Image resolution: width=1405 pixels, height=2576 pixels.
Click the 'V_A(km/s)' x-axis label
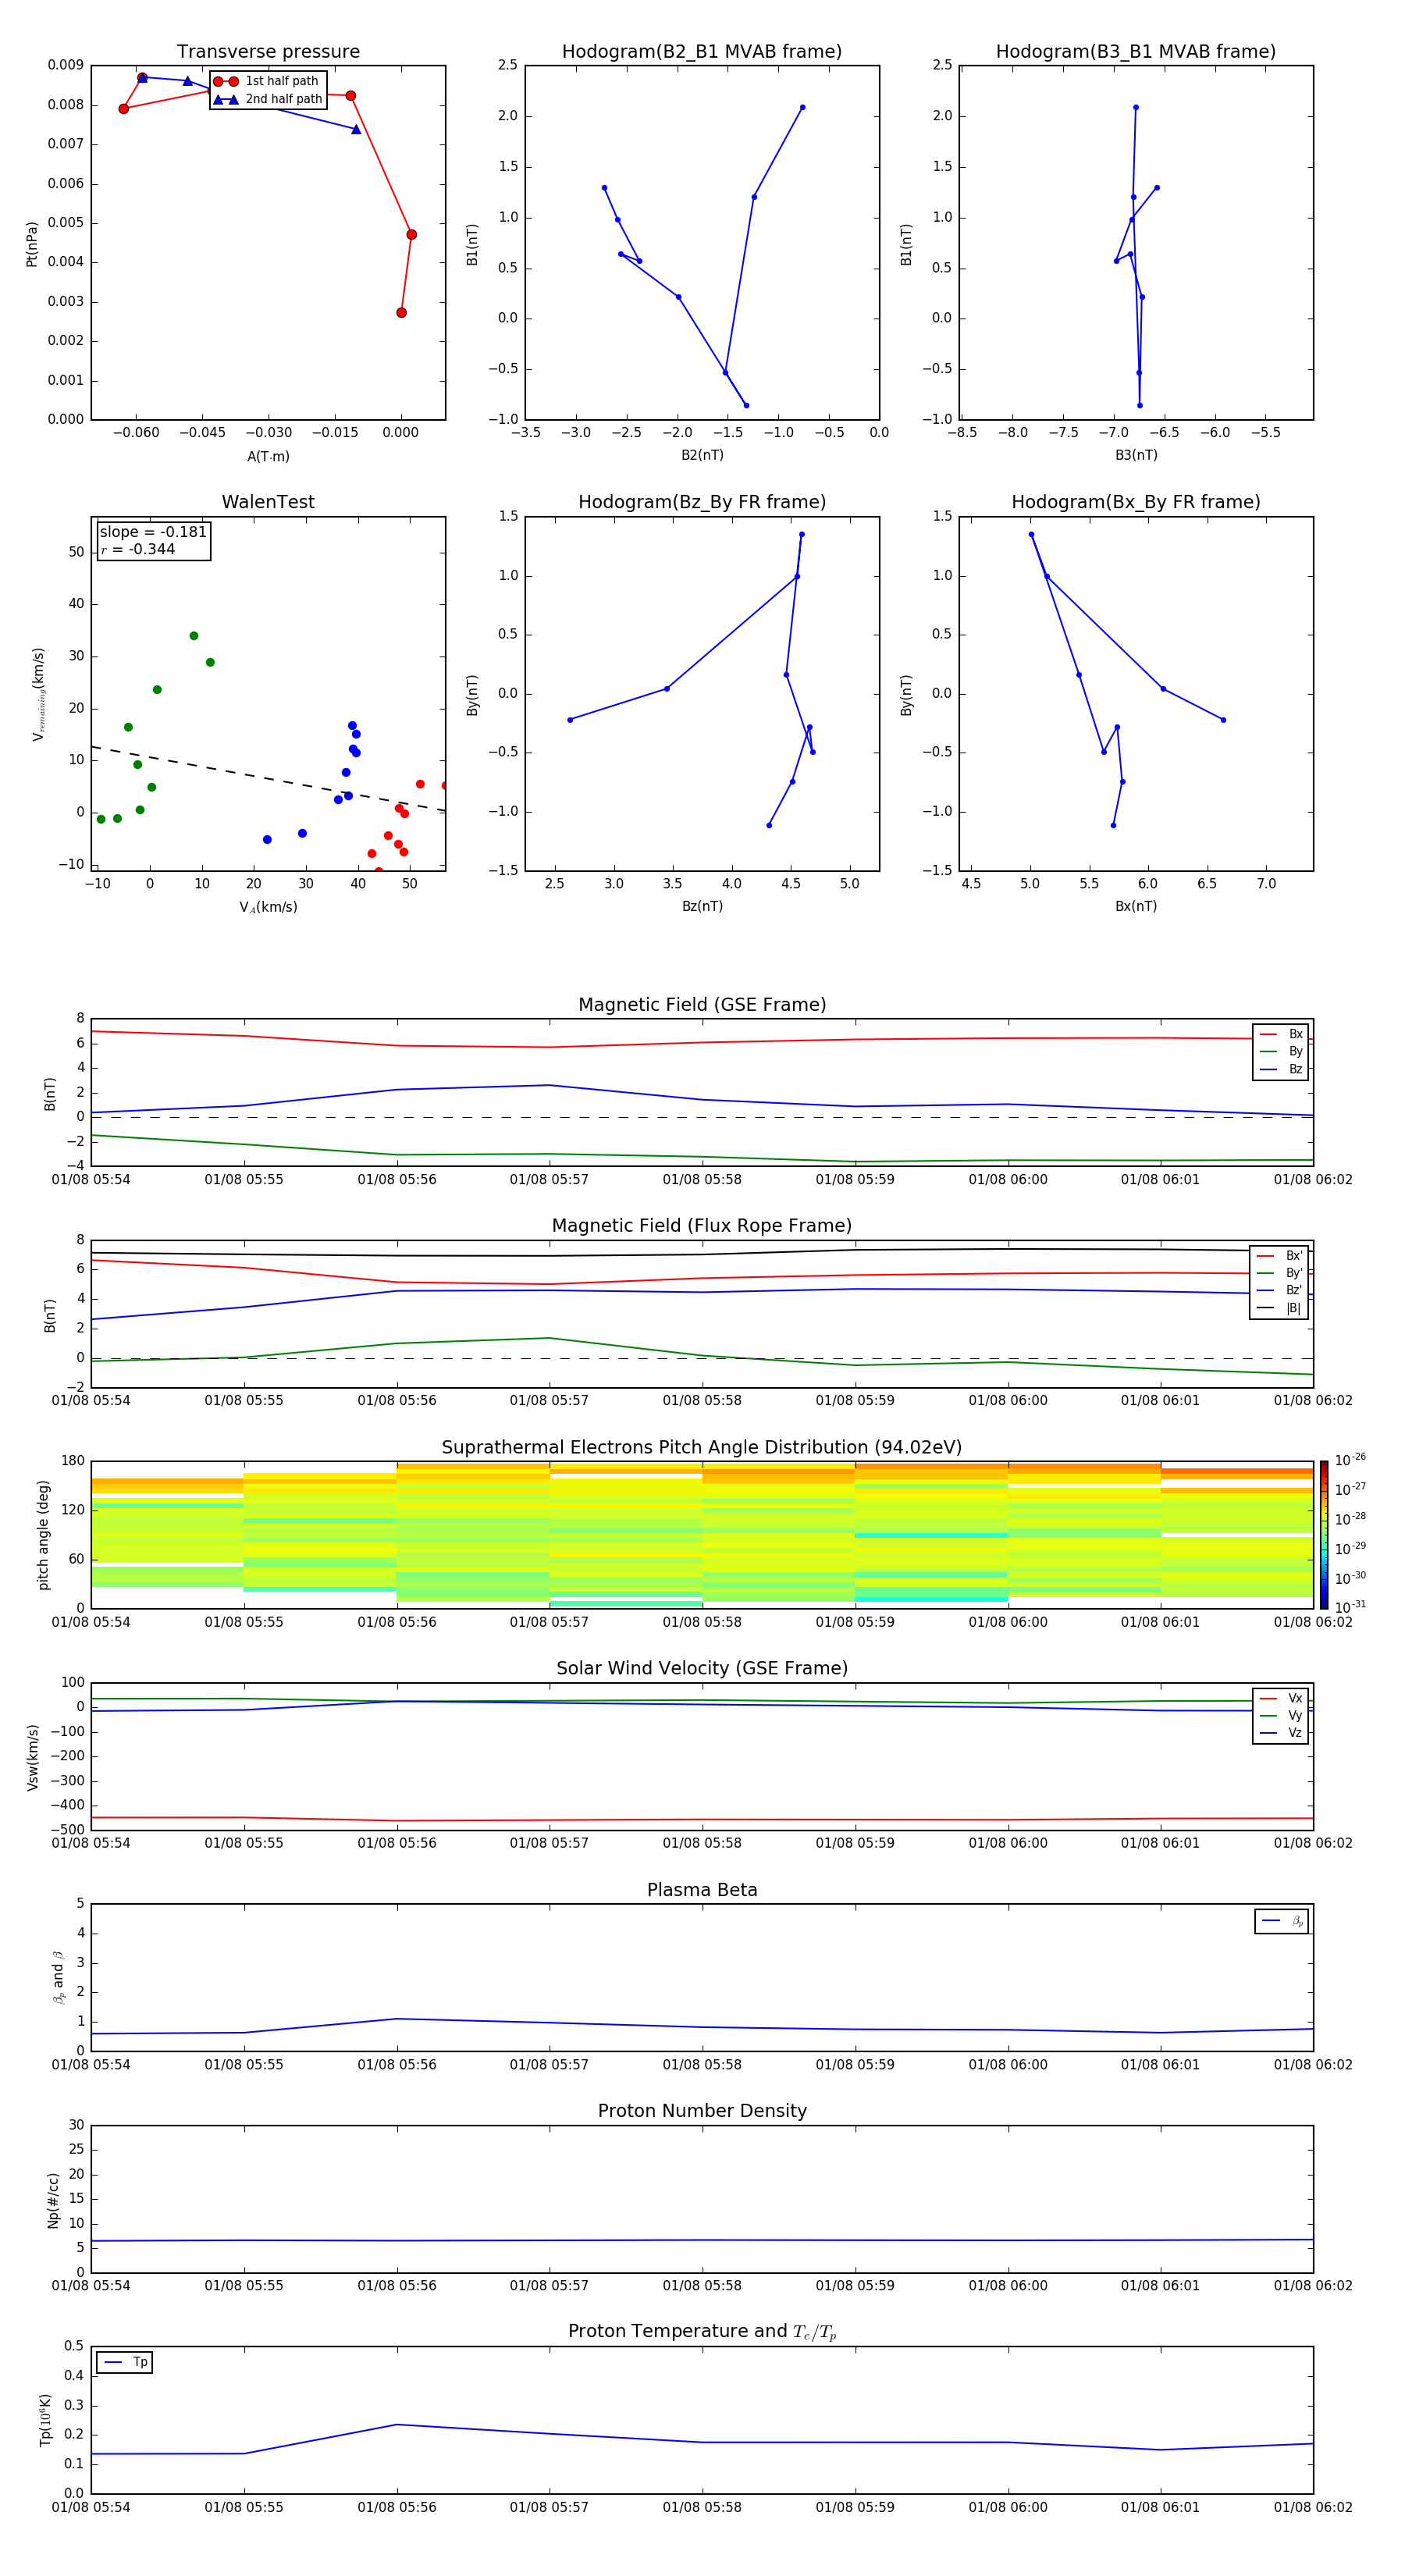268,907
